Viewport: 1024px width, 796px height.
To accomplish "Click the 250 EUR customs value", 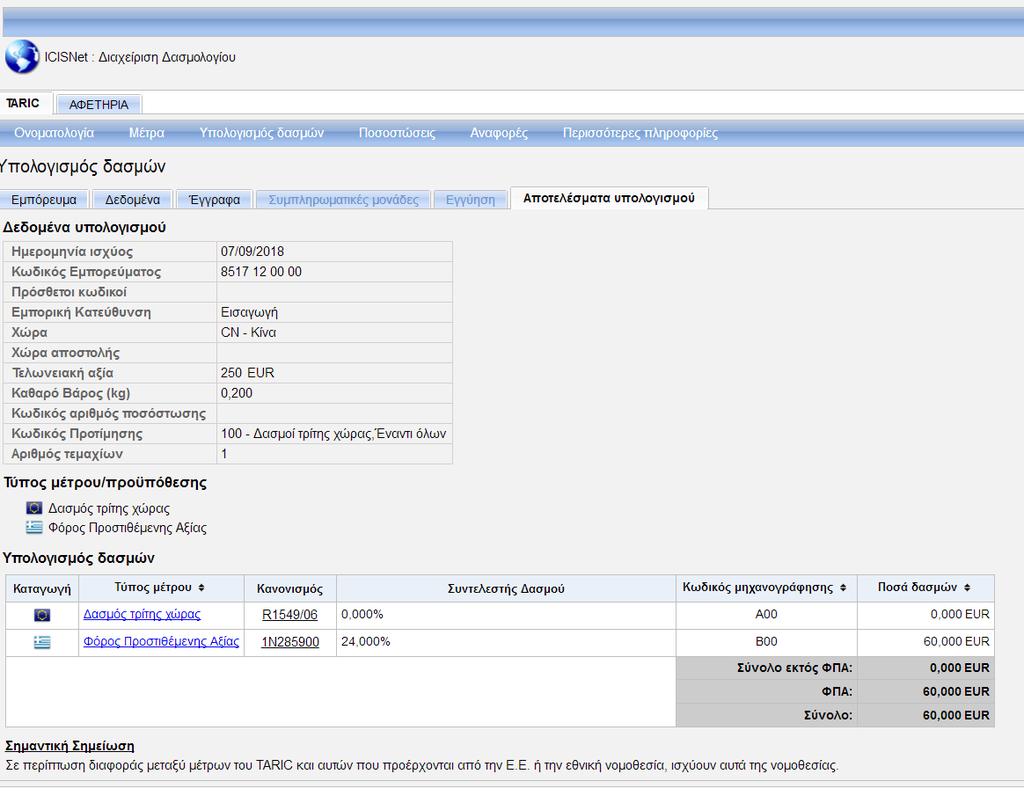I will [x=247, y=373].
